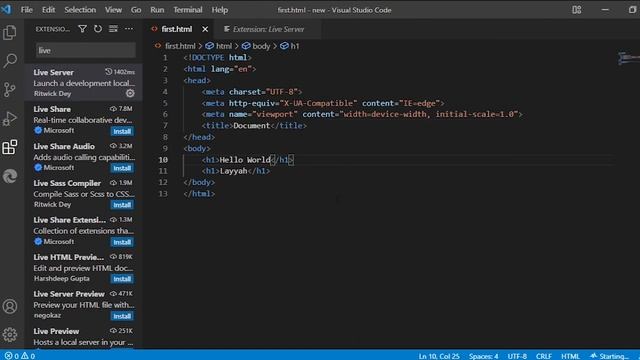This screenshot has width=640, height=360.
Task: Open Live HTML Previewer extension entry
Action: click(84, 267)
